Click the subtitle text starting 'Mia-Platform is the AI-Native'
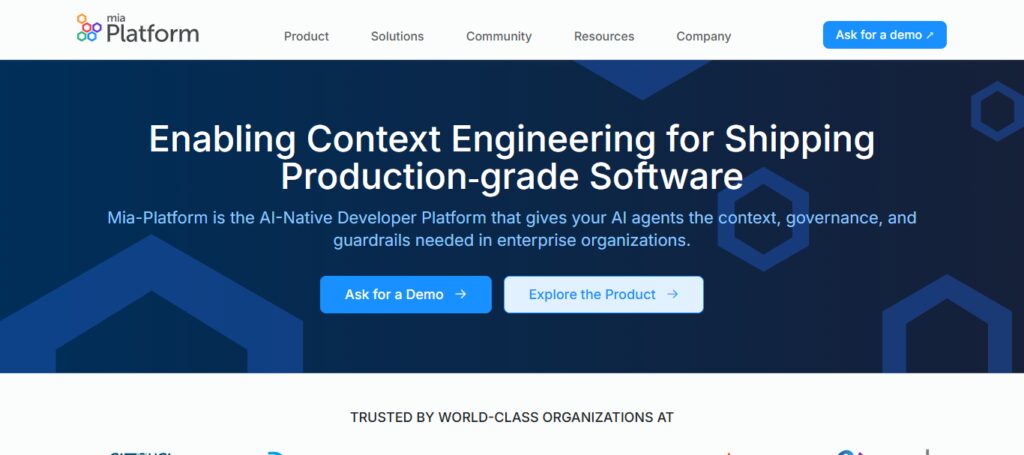The image size is (1024, 455). tap(512, 228)
